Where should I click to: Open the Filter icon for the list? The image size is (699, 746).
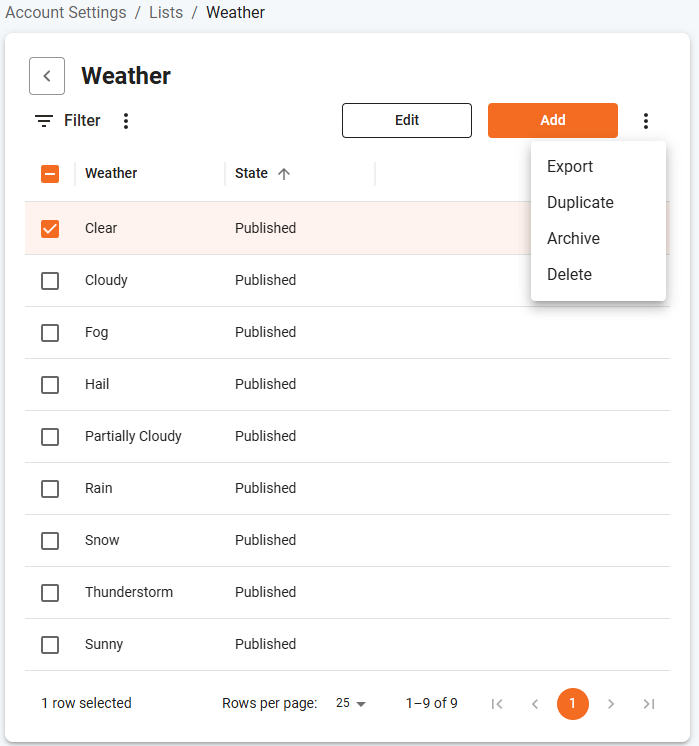[44, 121]
